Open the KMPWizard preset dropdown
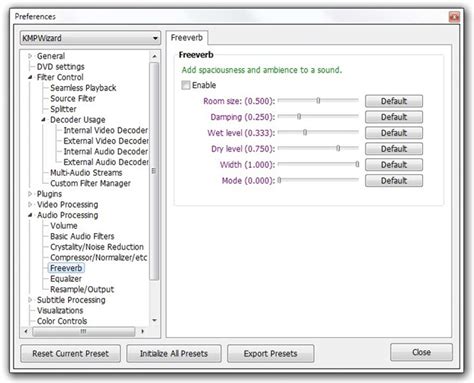 coord(90,38)
